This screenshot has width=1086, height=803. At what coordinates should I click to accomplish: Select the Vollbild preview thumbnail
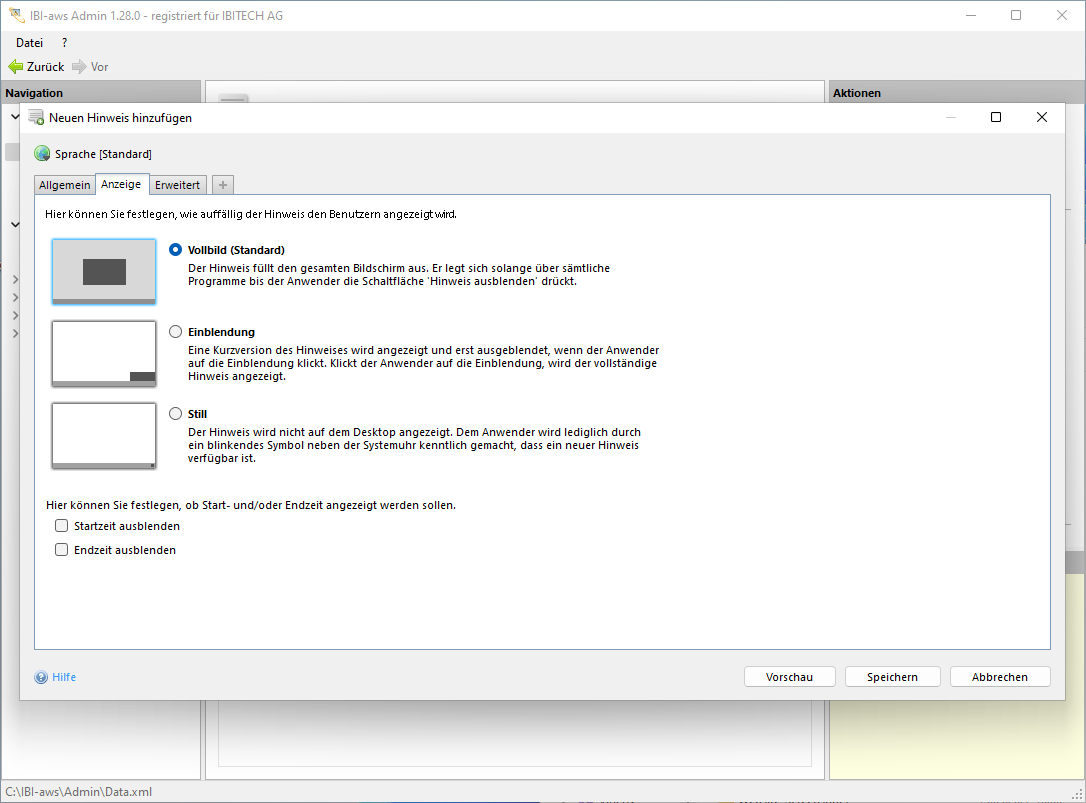pos(104,271)
